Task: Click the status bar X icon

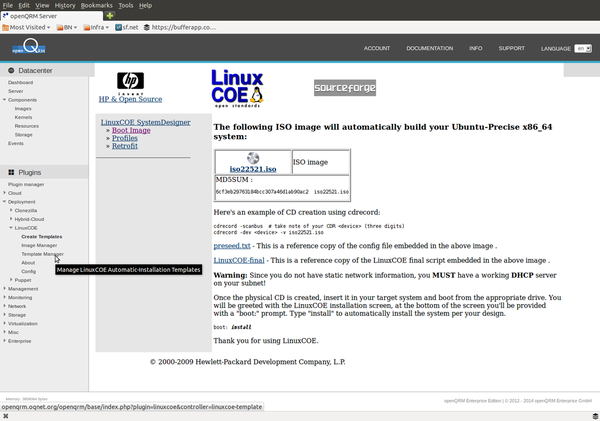Action: coord(5,416)
